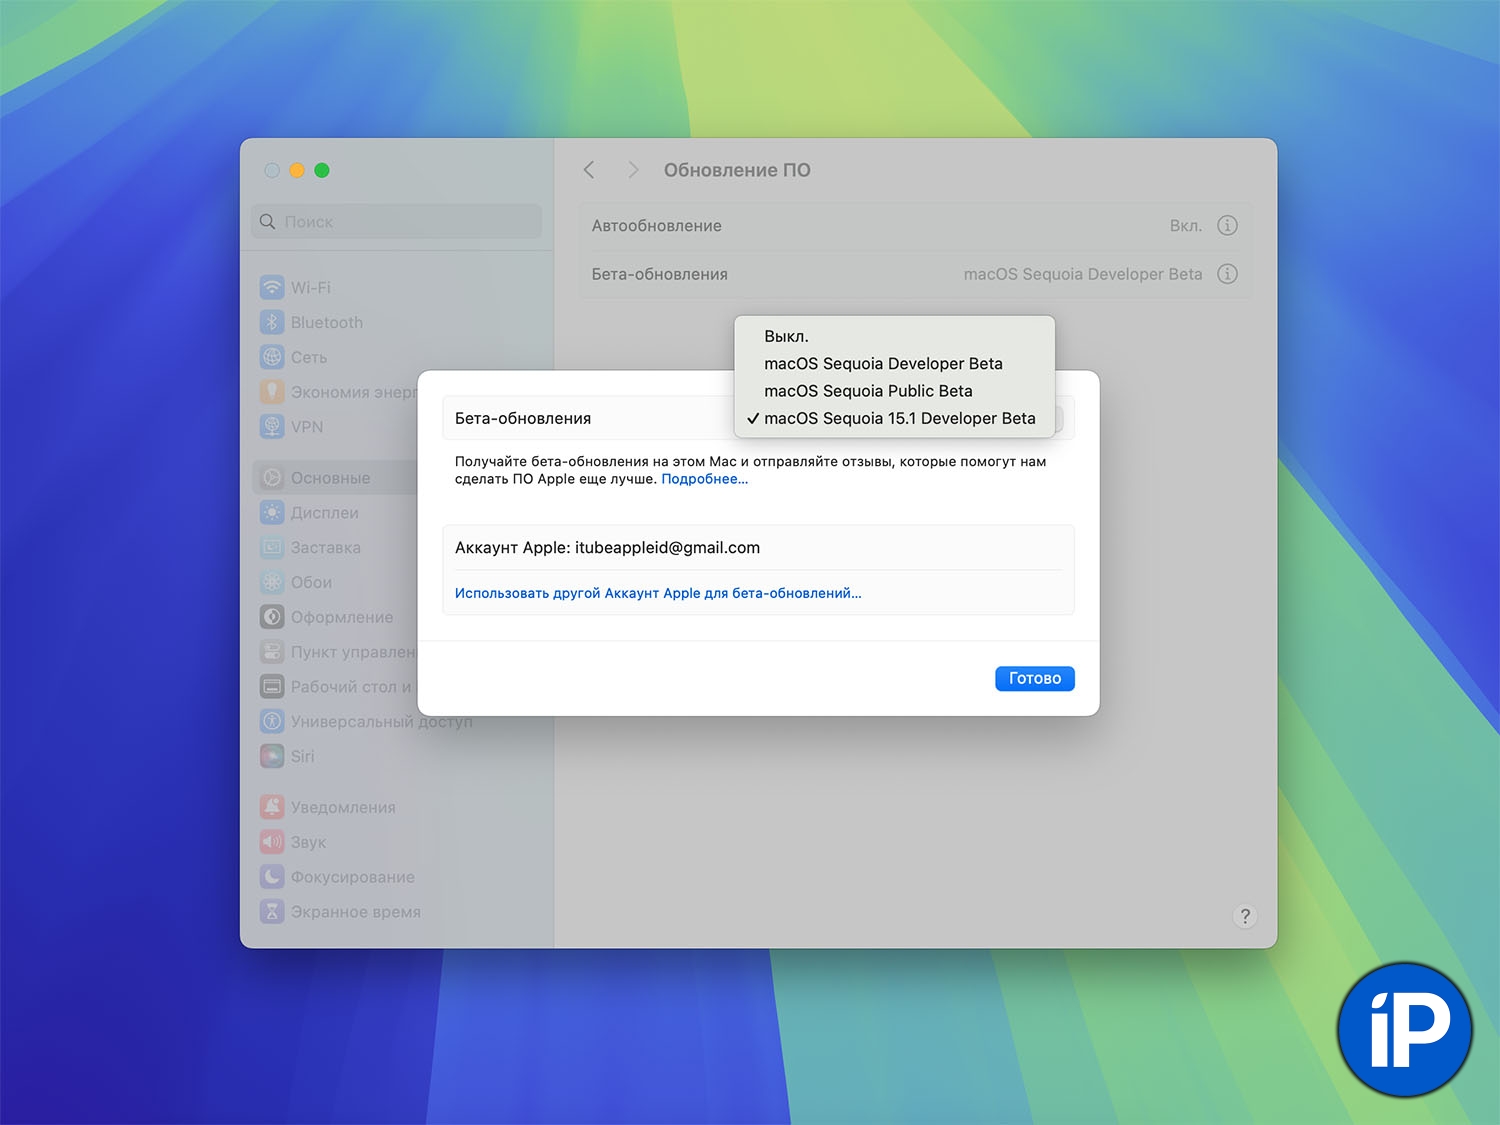Choose macOS Sequoia Developer Beta option
The width and height of the screenshot is (1500, 1125).
click(883, 364)
